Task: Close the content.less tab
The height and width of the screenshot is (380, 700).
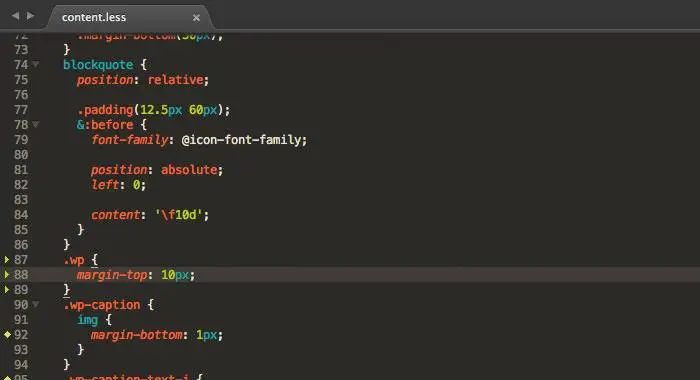Action: click(x=196, y=18)
